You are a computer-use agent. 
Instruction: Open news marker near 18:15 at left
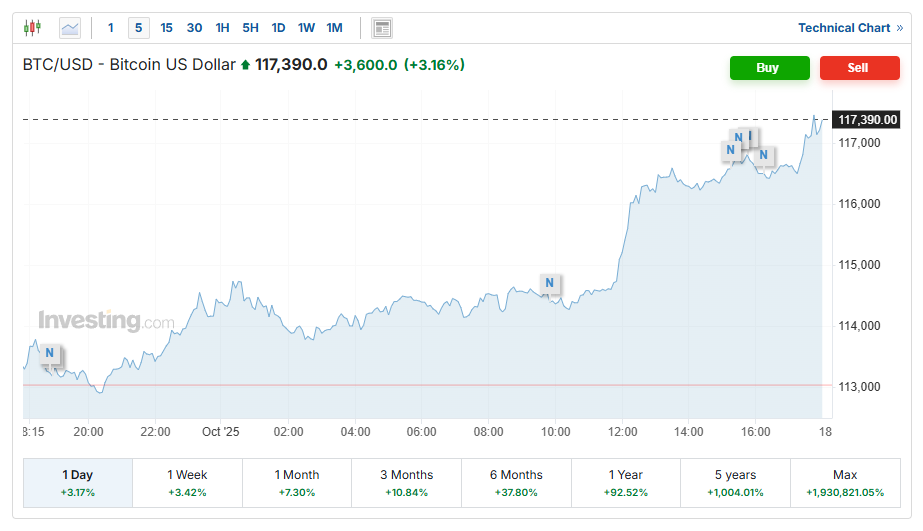[49, 354]
